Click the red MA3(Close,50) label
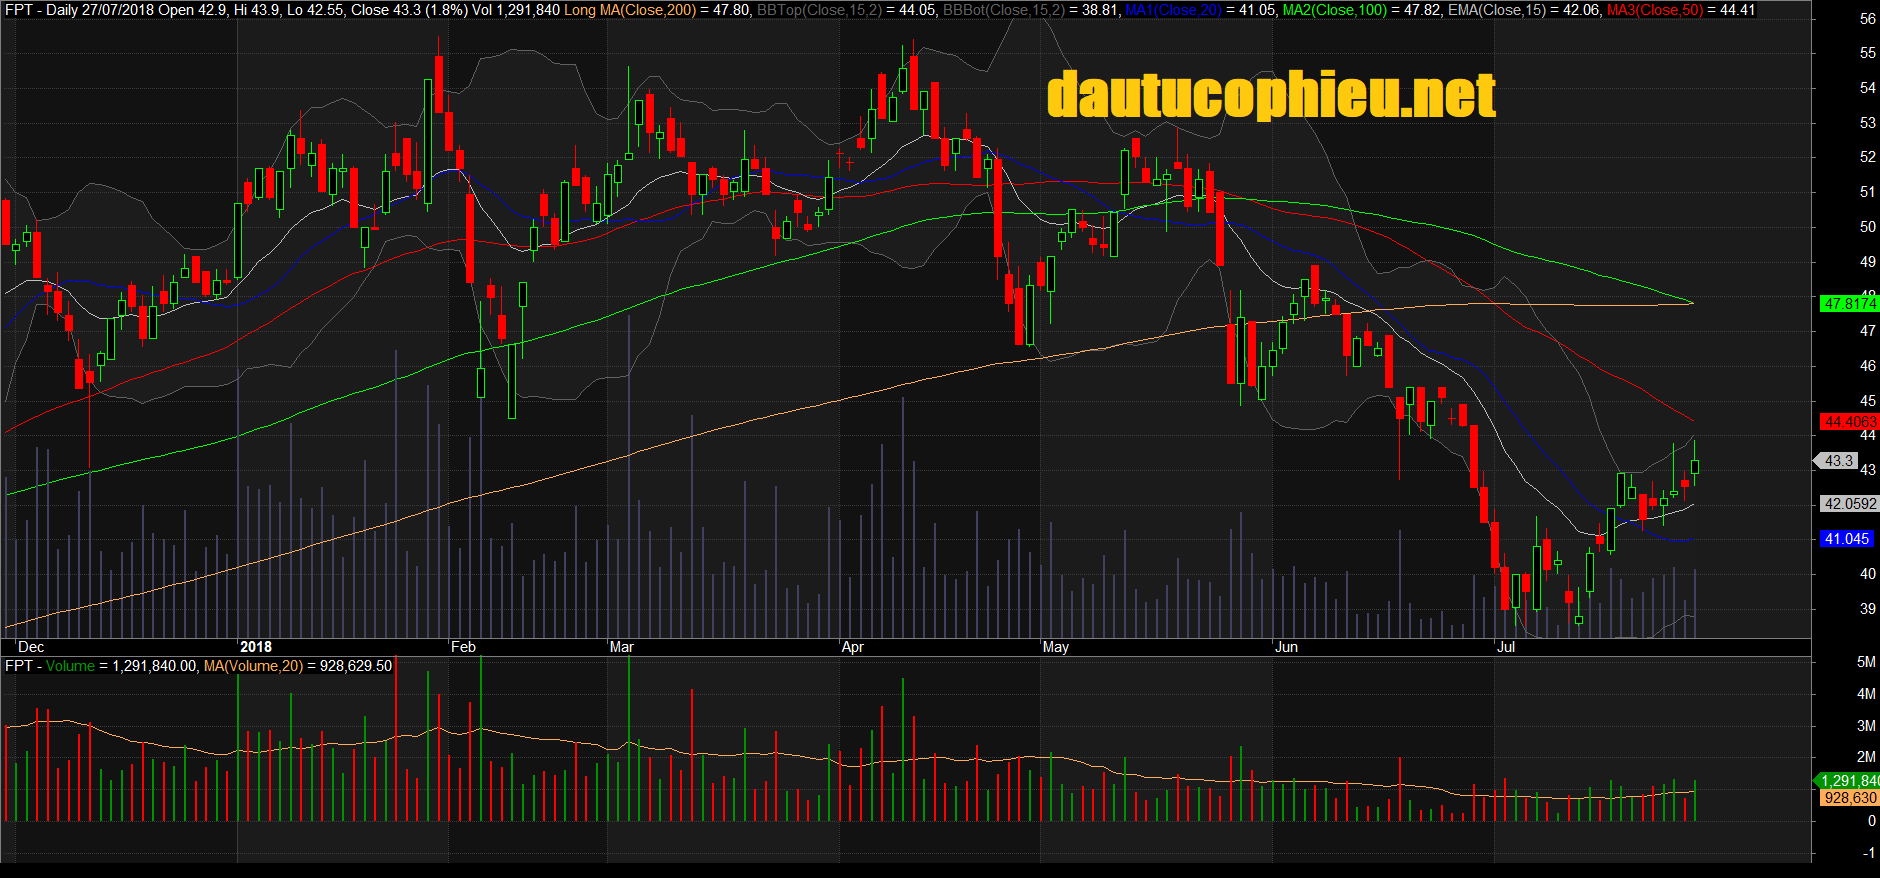This screenshot has width=1880, height=878. [1654, 10]
